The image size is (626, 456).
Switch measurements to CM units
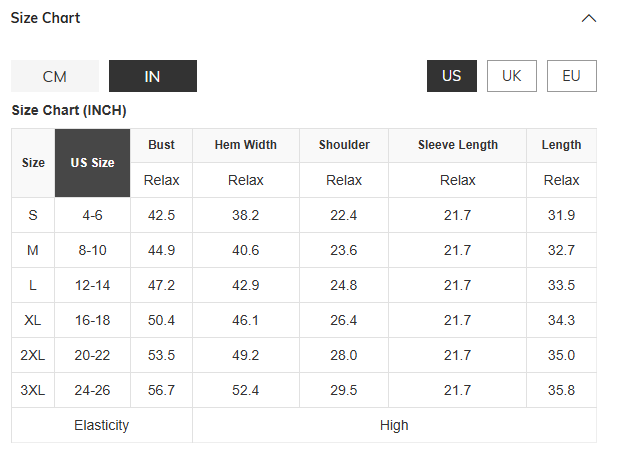55,76
